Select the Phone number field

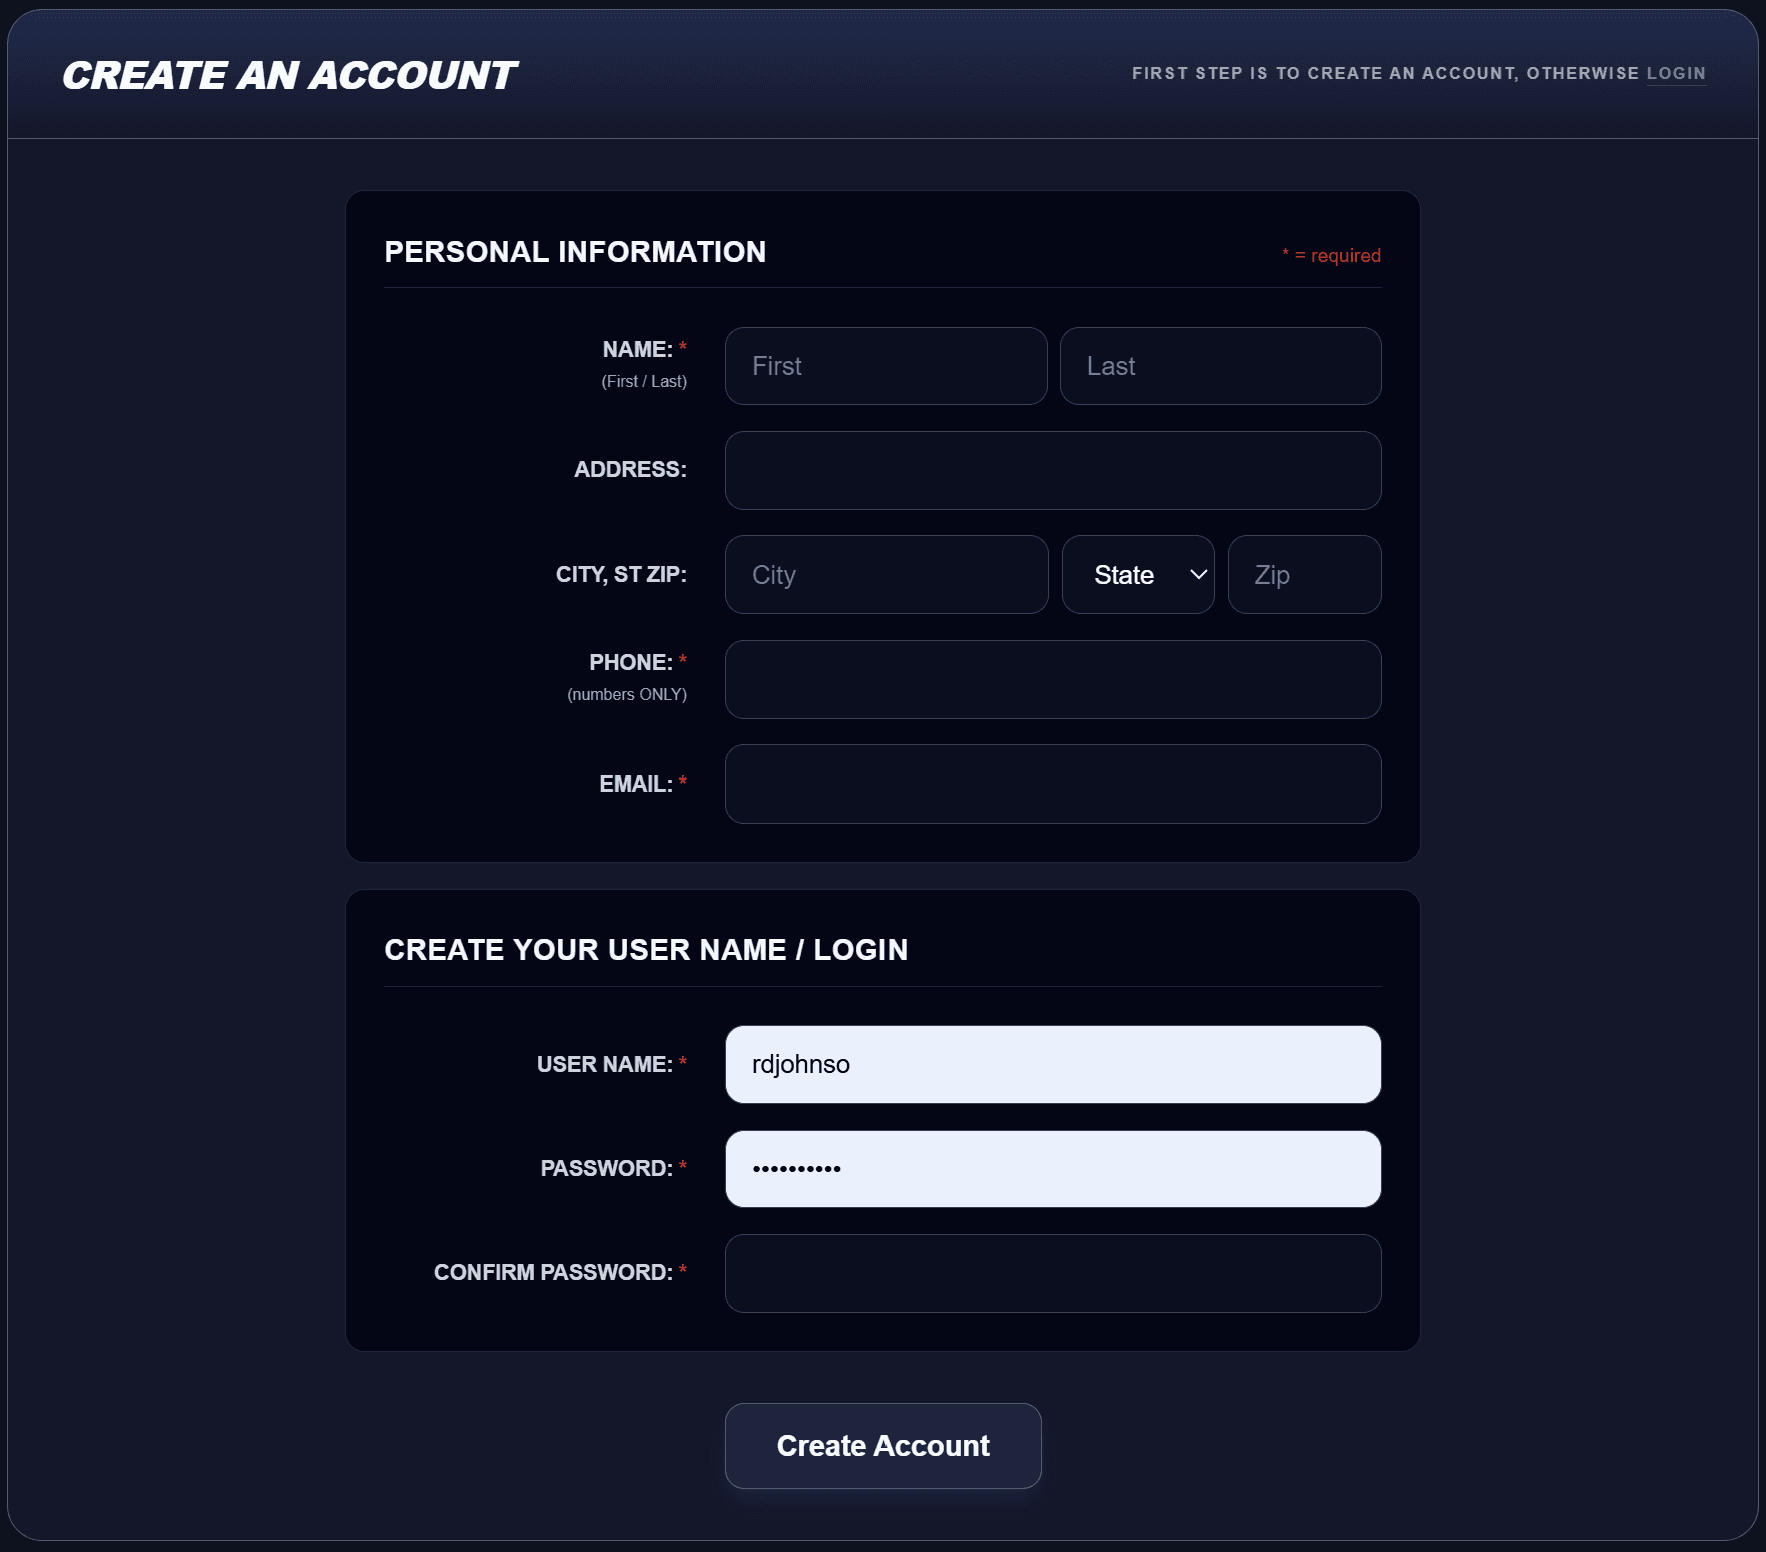click(1052, 680)
